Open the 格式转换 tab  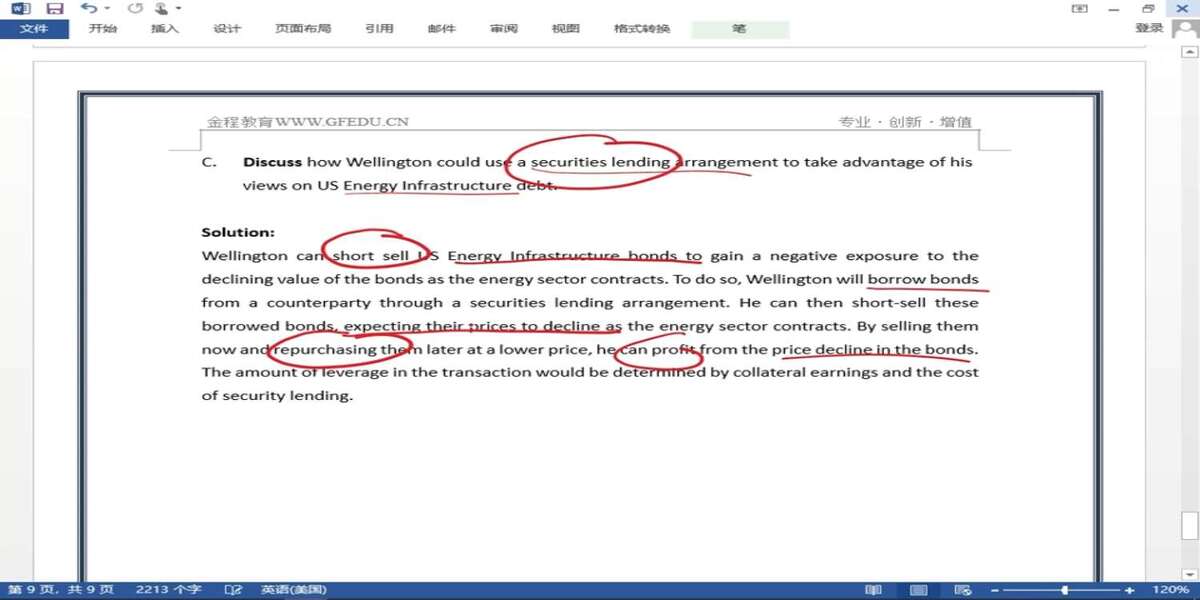(642, 29)
